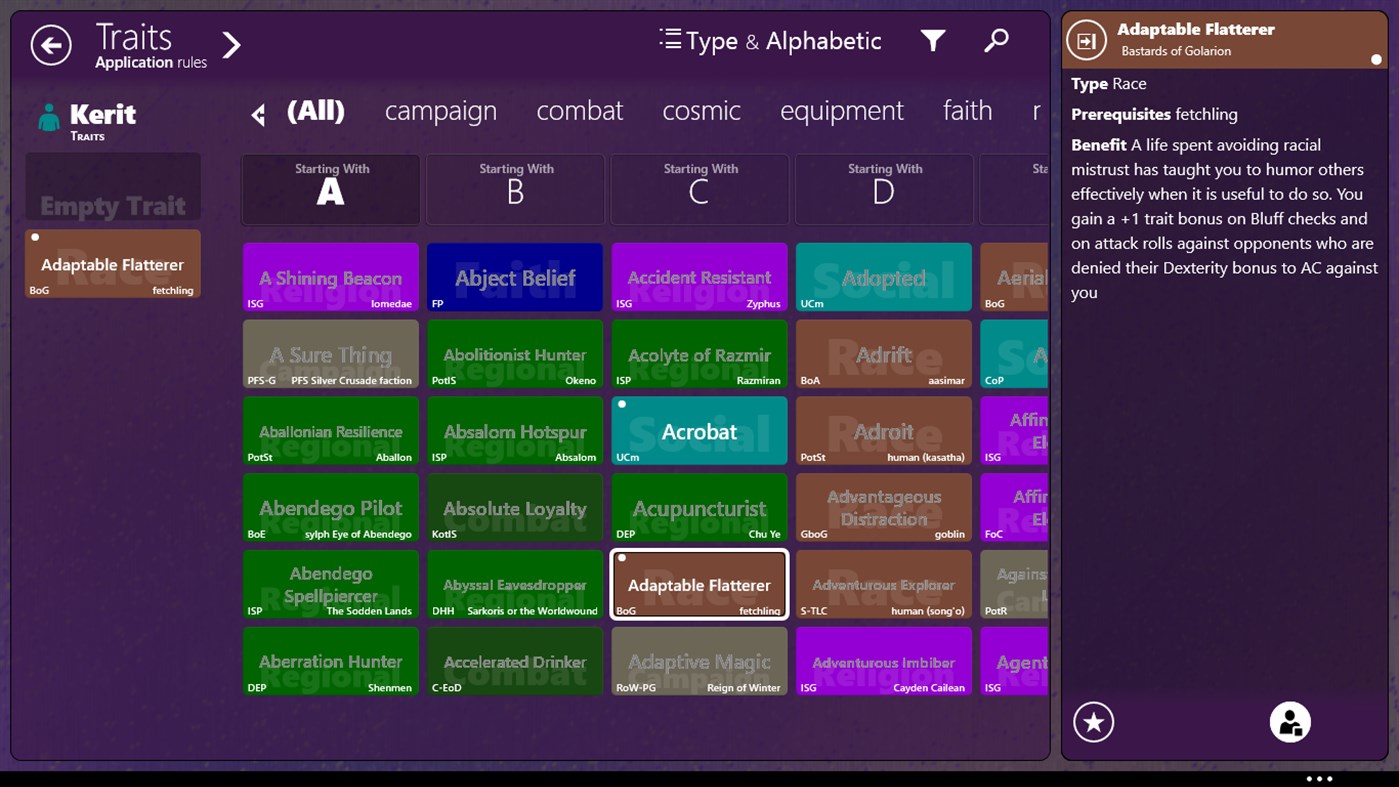Open the trait search tool
This screenshot has width=1399, height=787.
pyautogui.click(x=996, y=40)
